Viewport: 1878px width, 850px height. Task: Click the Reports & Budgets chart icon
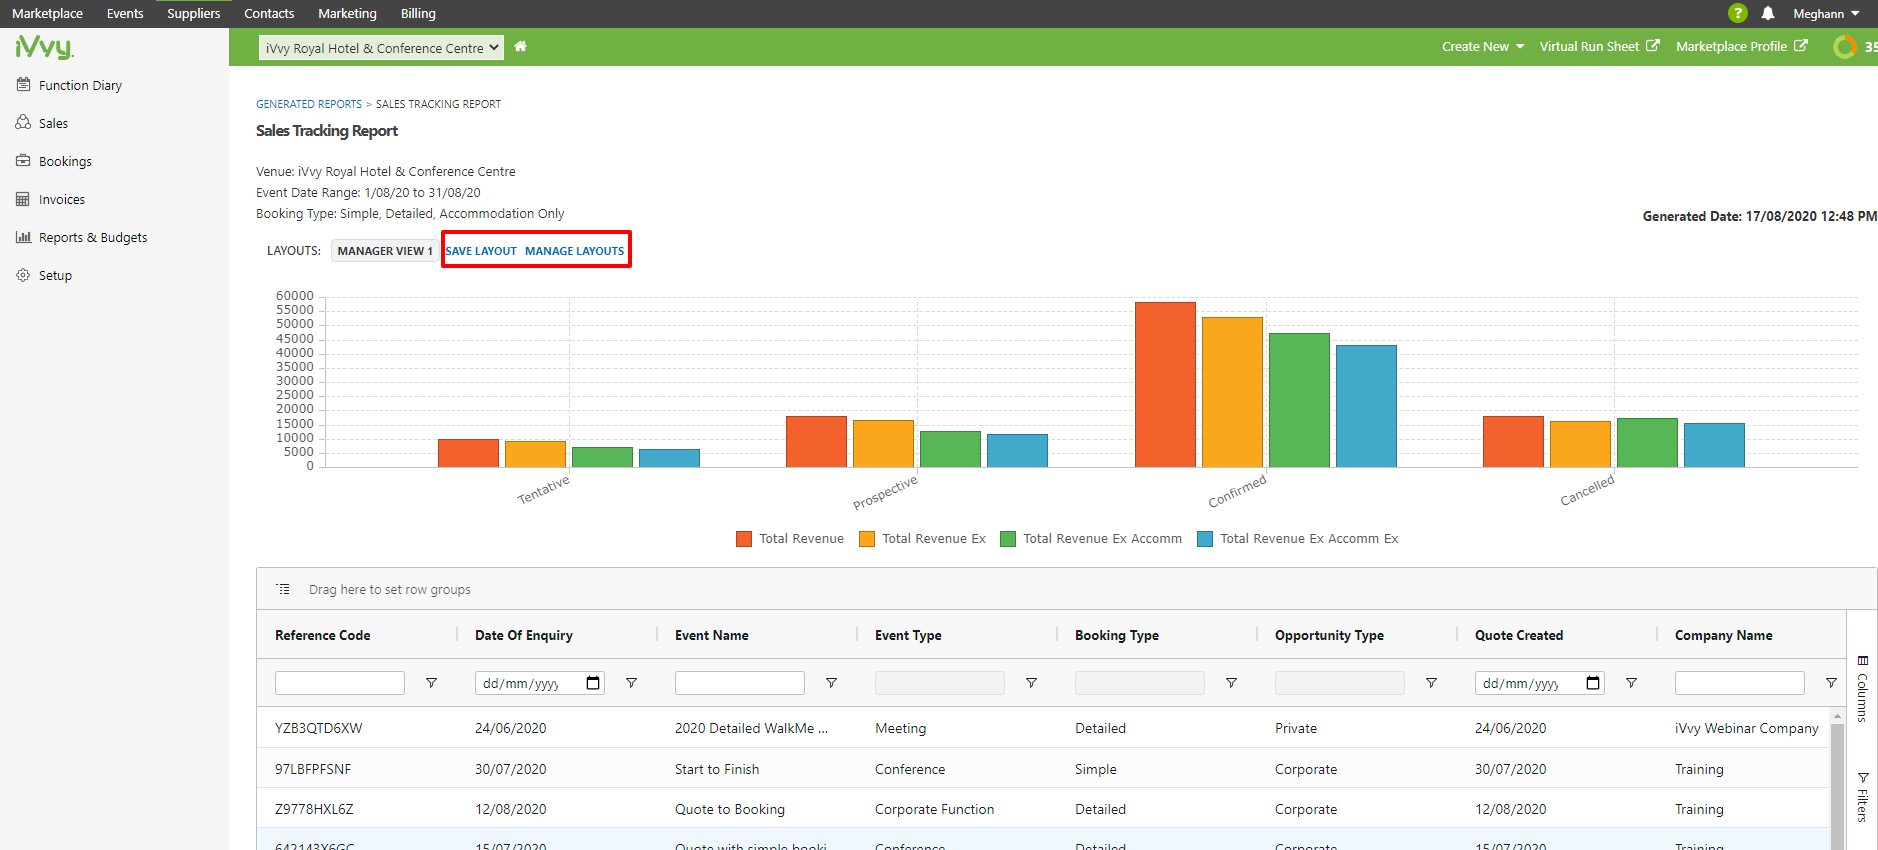coord(23,237)
